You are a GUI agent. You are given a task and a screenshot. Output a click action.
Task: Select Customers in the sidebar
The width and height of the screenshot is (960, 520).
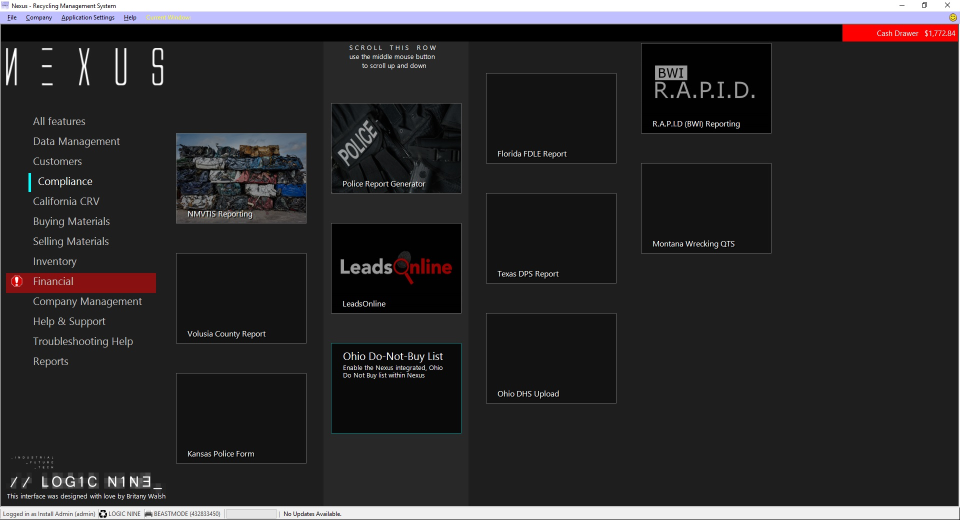pyautogui.click(x=57, y=161)
